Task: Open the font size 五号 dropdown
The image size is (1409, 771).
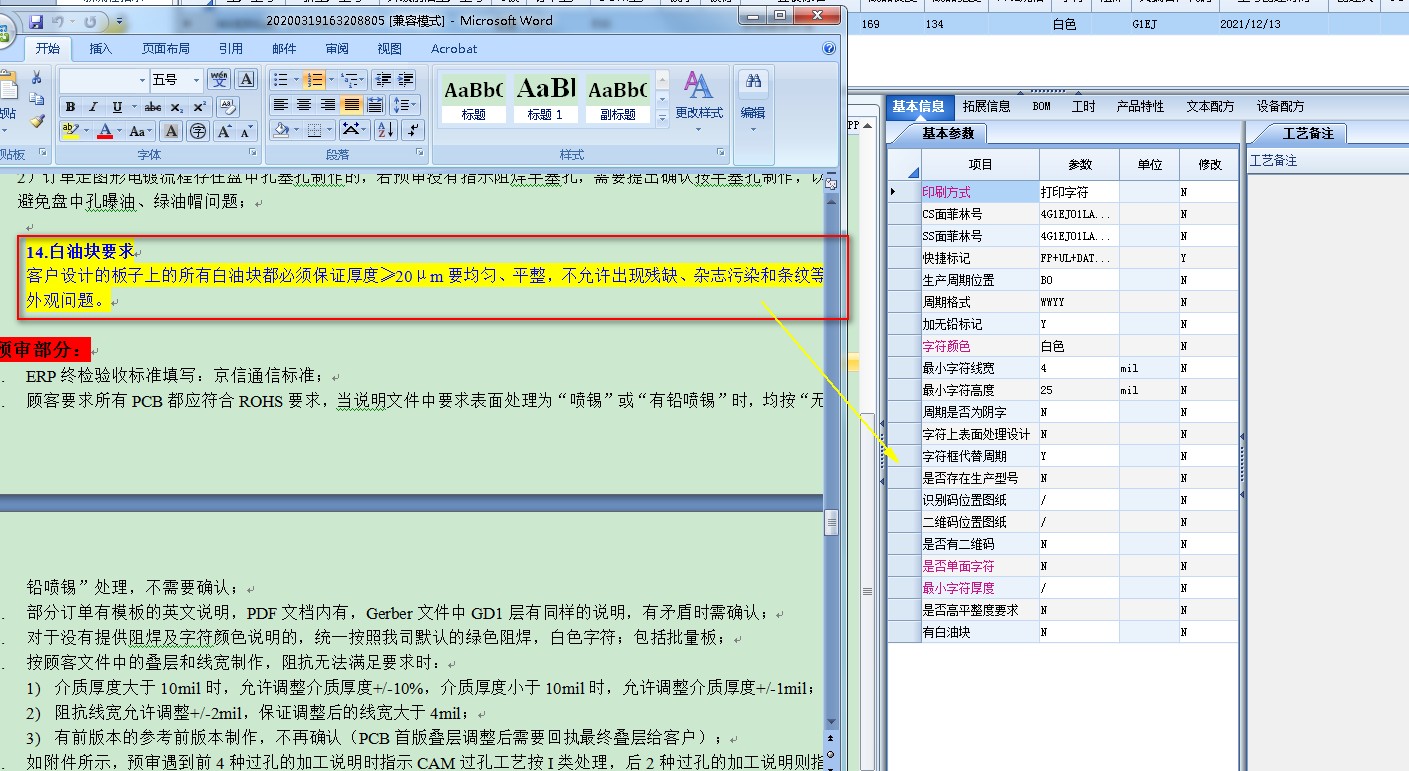Action: tap(196, 80)
